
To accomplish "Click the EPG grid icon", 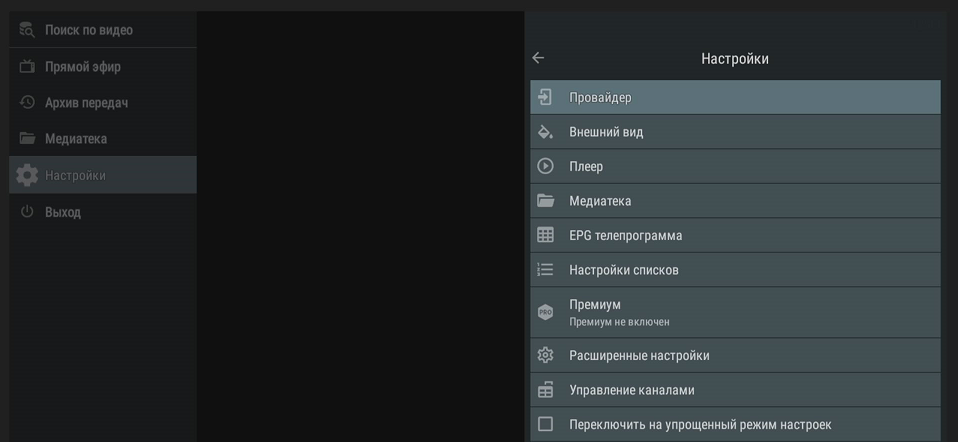I will [545, 235].
